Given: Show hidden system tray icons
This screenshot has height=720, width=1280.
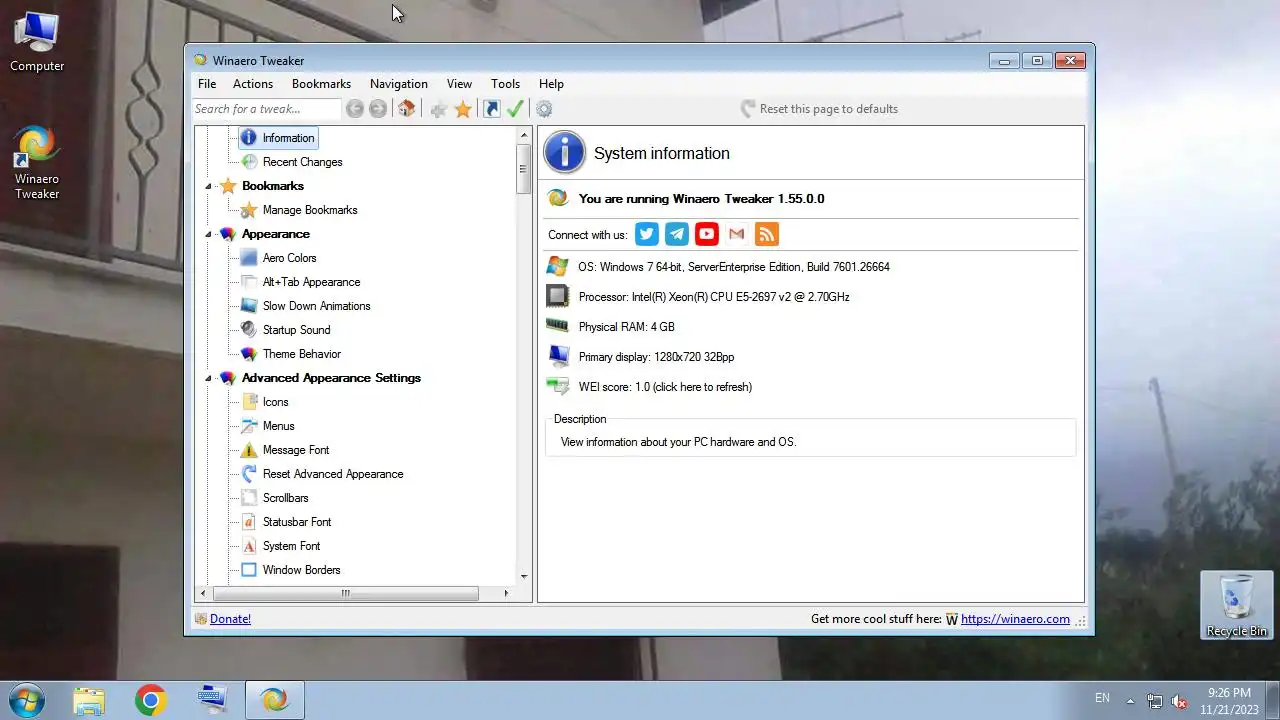Looking at the screenshot, I should 1130,701.
